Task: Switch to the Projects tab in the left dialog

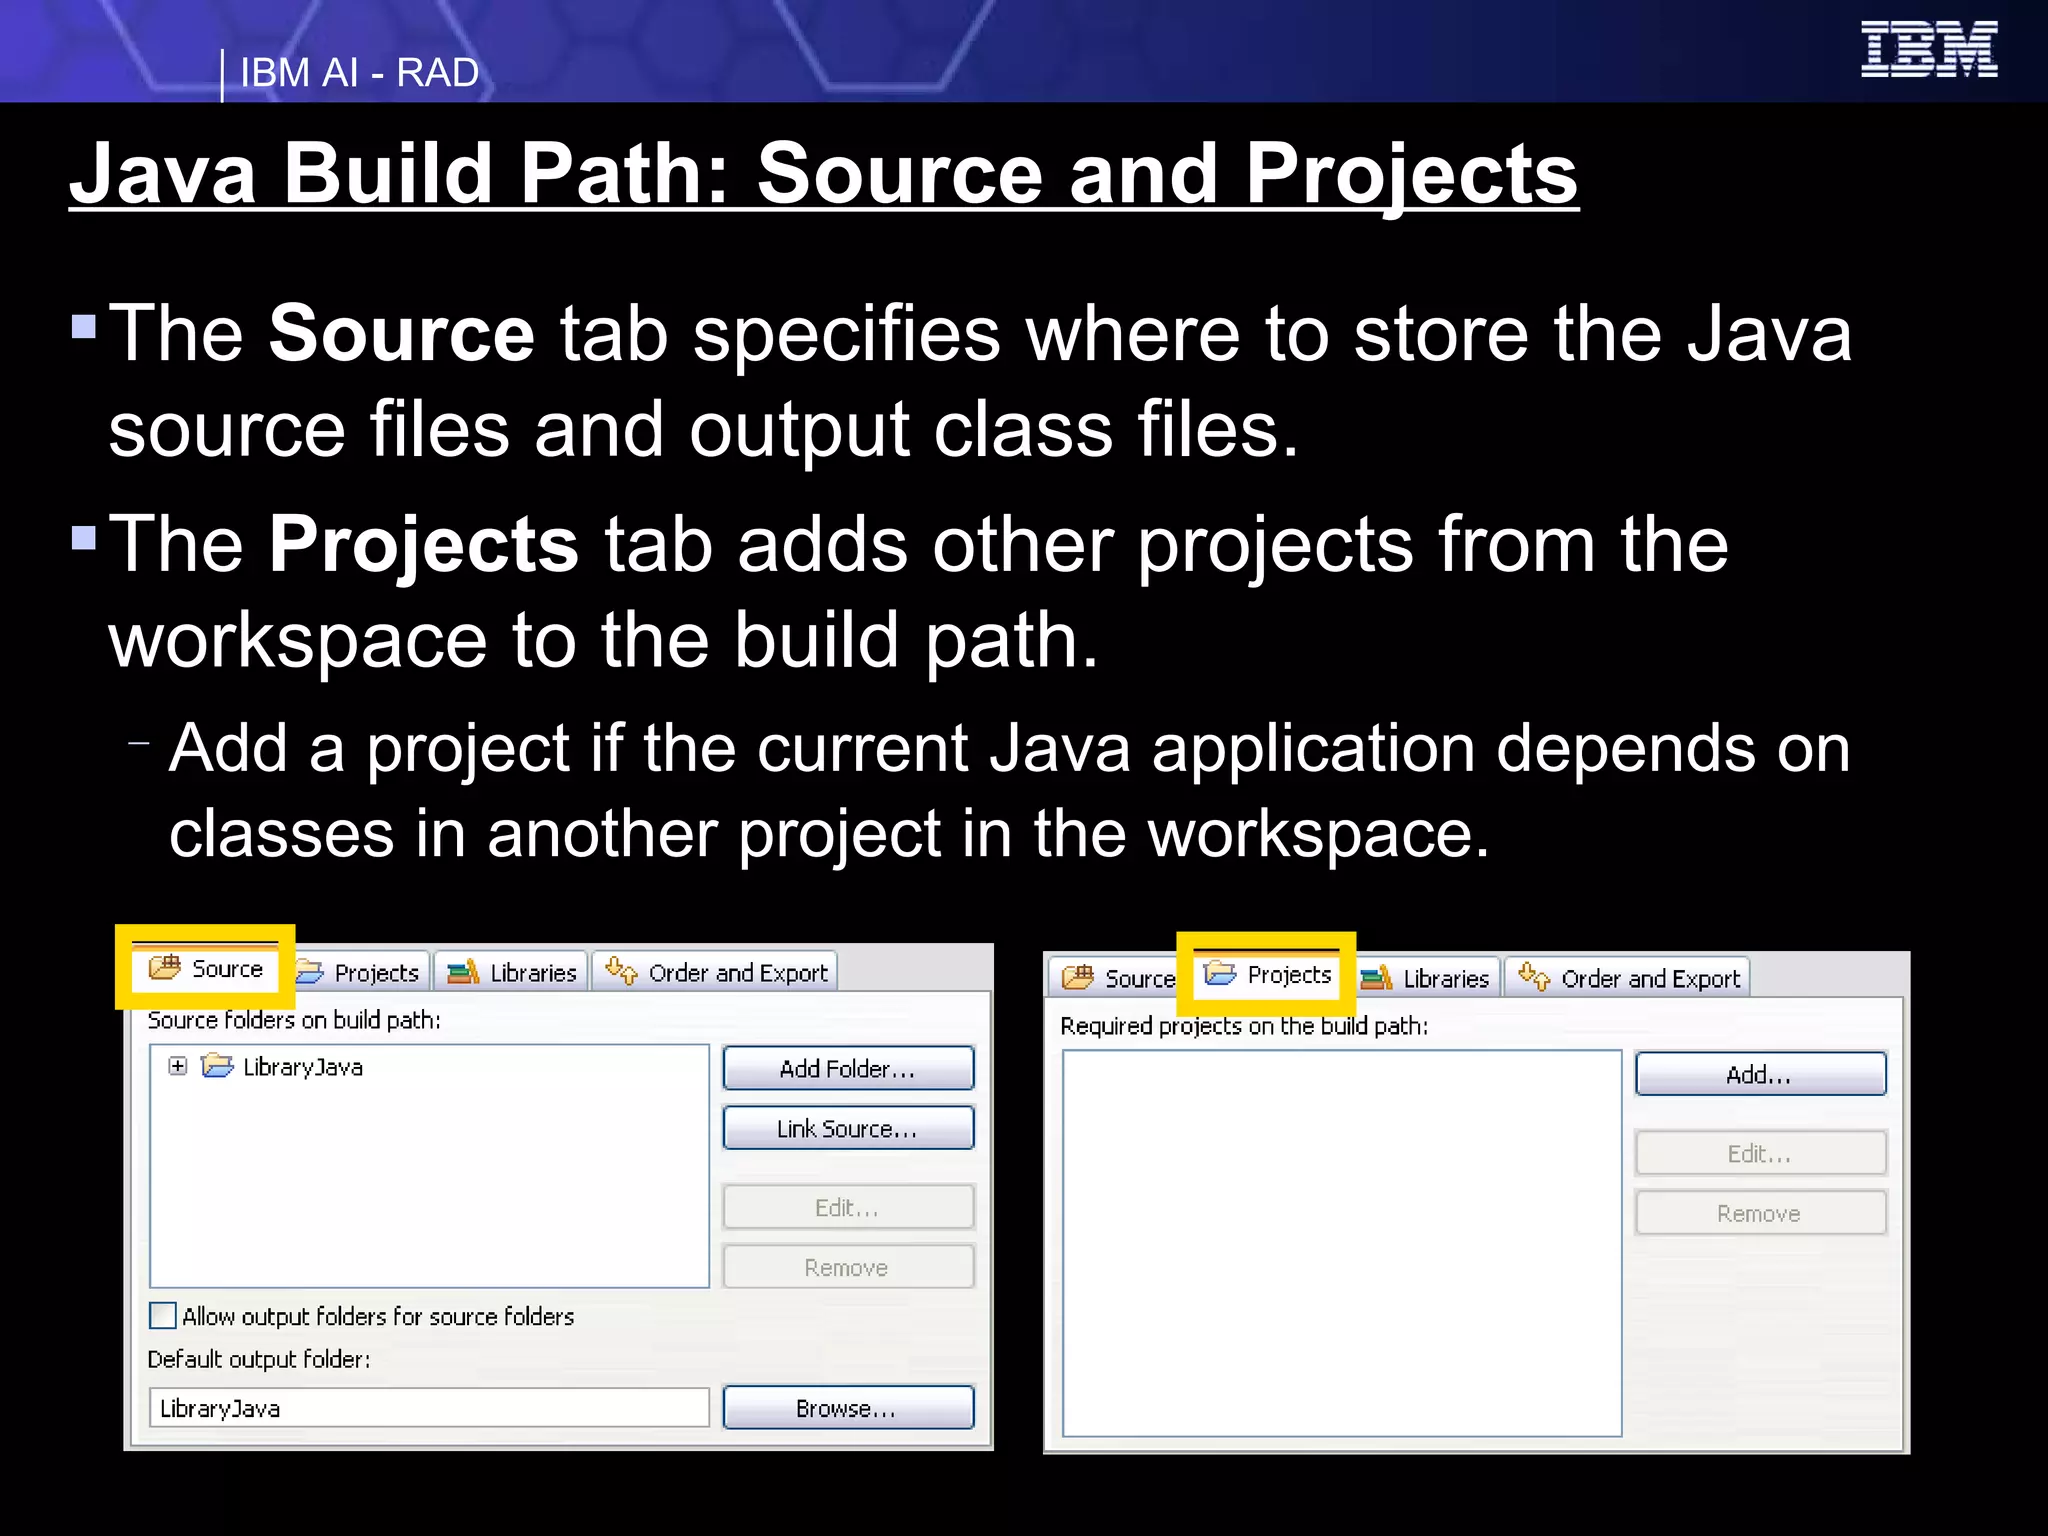Action: (x=360, y=972)
